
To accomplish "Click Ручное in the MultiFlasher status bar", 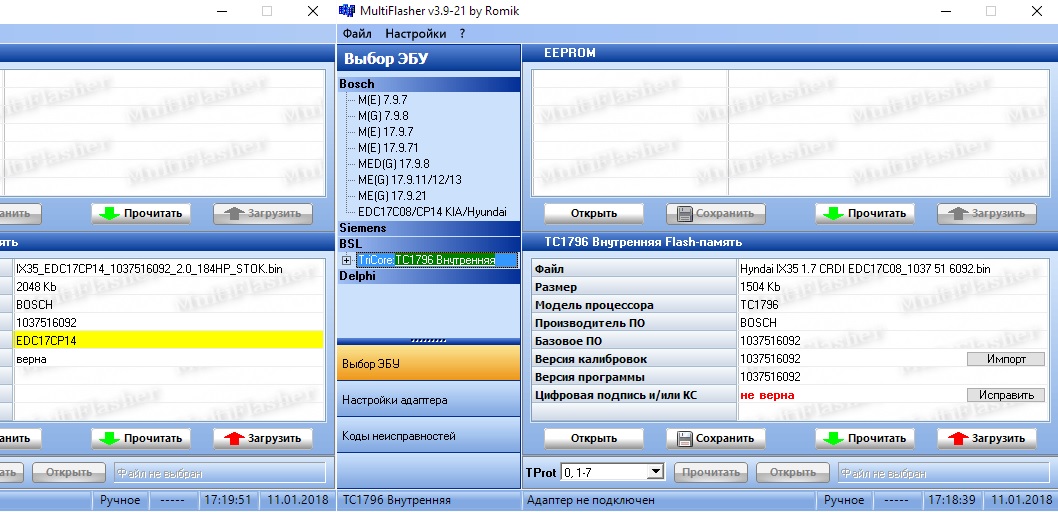I will [x=844, y=501].
